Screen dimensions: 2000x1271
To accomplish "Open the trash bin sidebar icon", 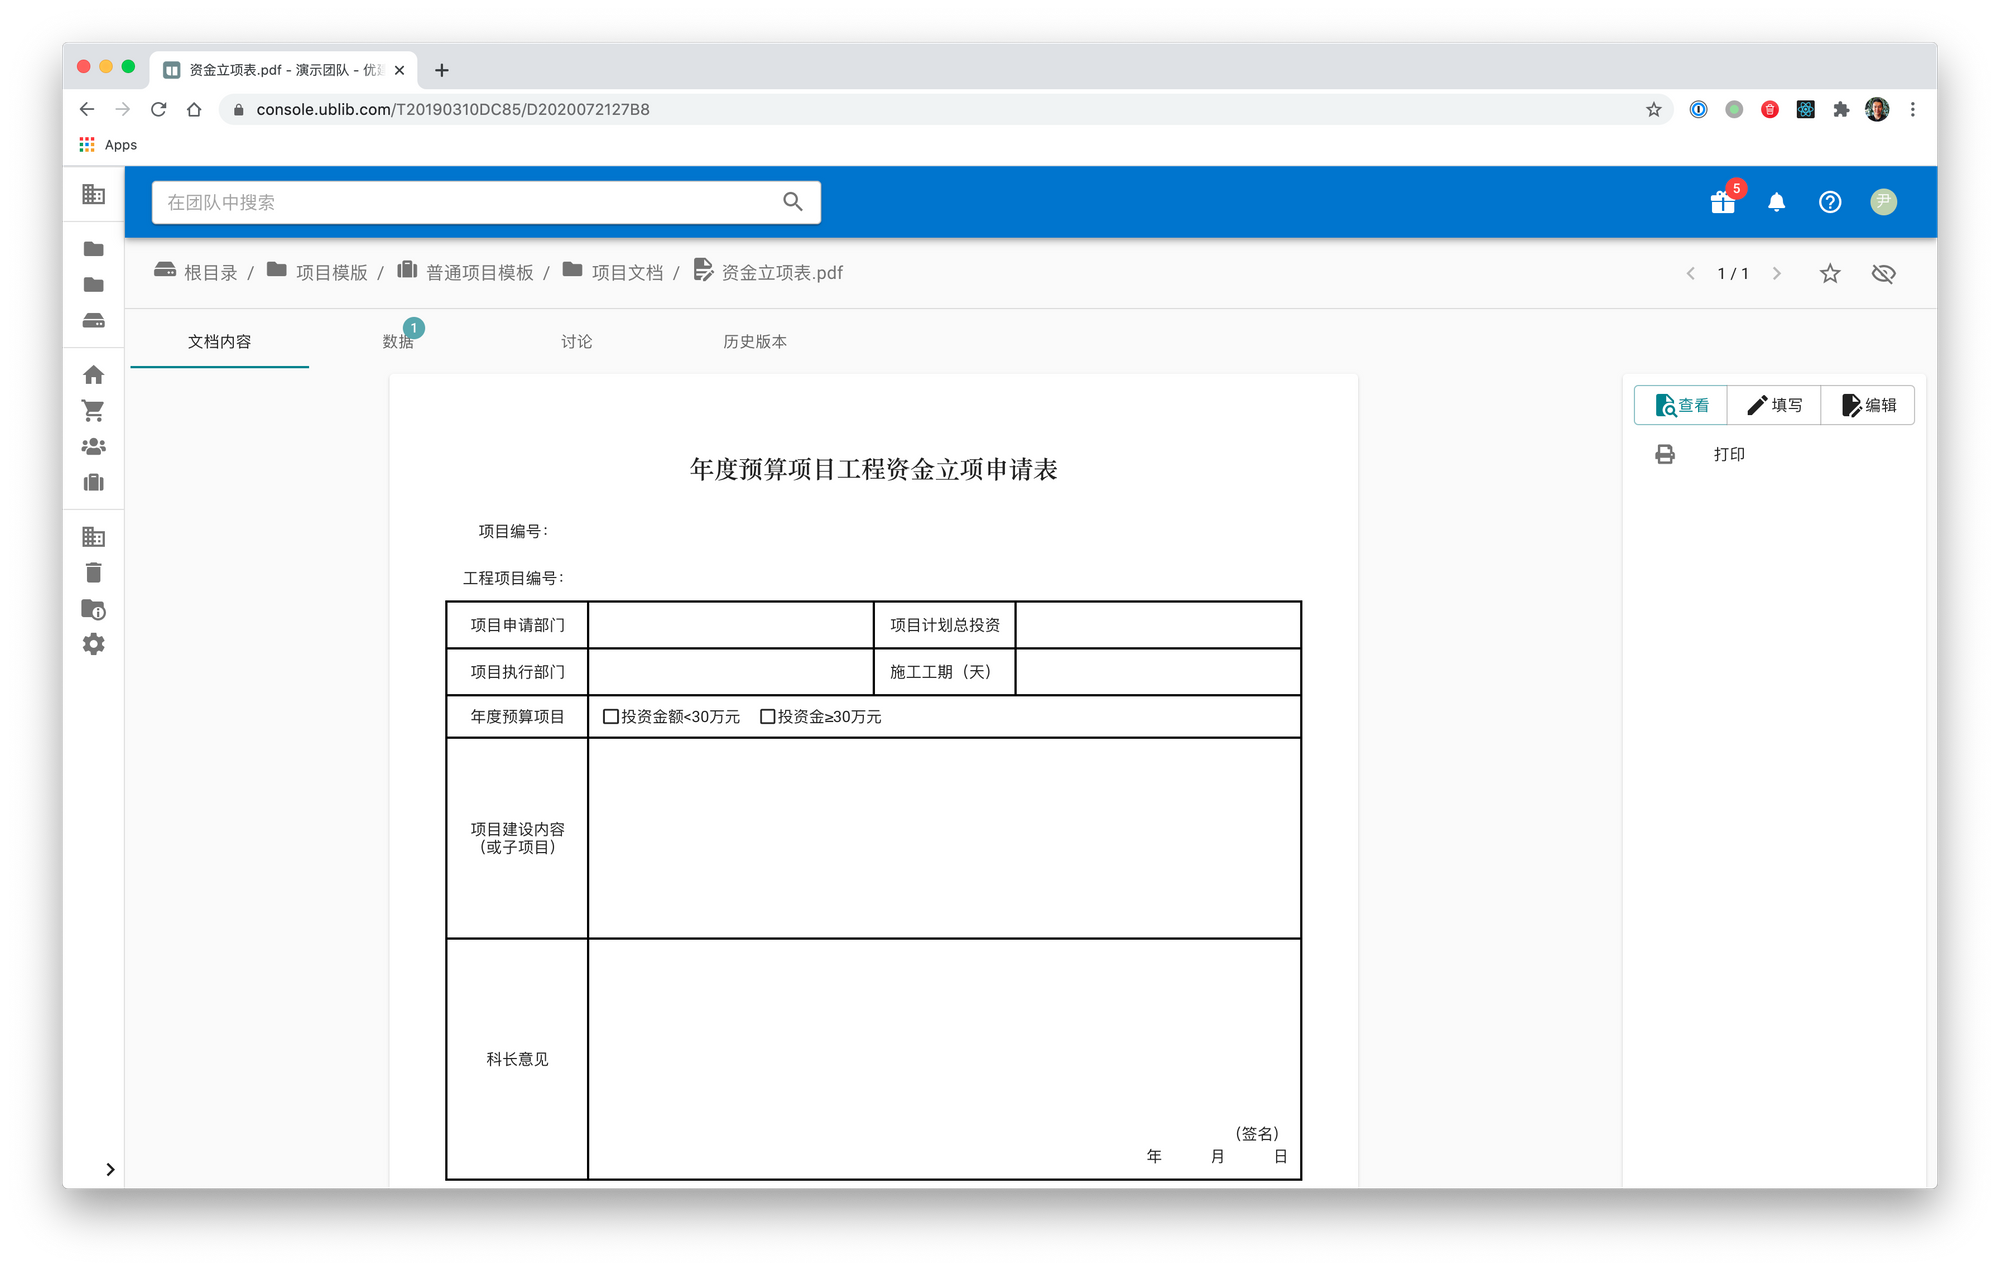I will pyautogui.click(x=93, y=573).
